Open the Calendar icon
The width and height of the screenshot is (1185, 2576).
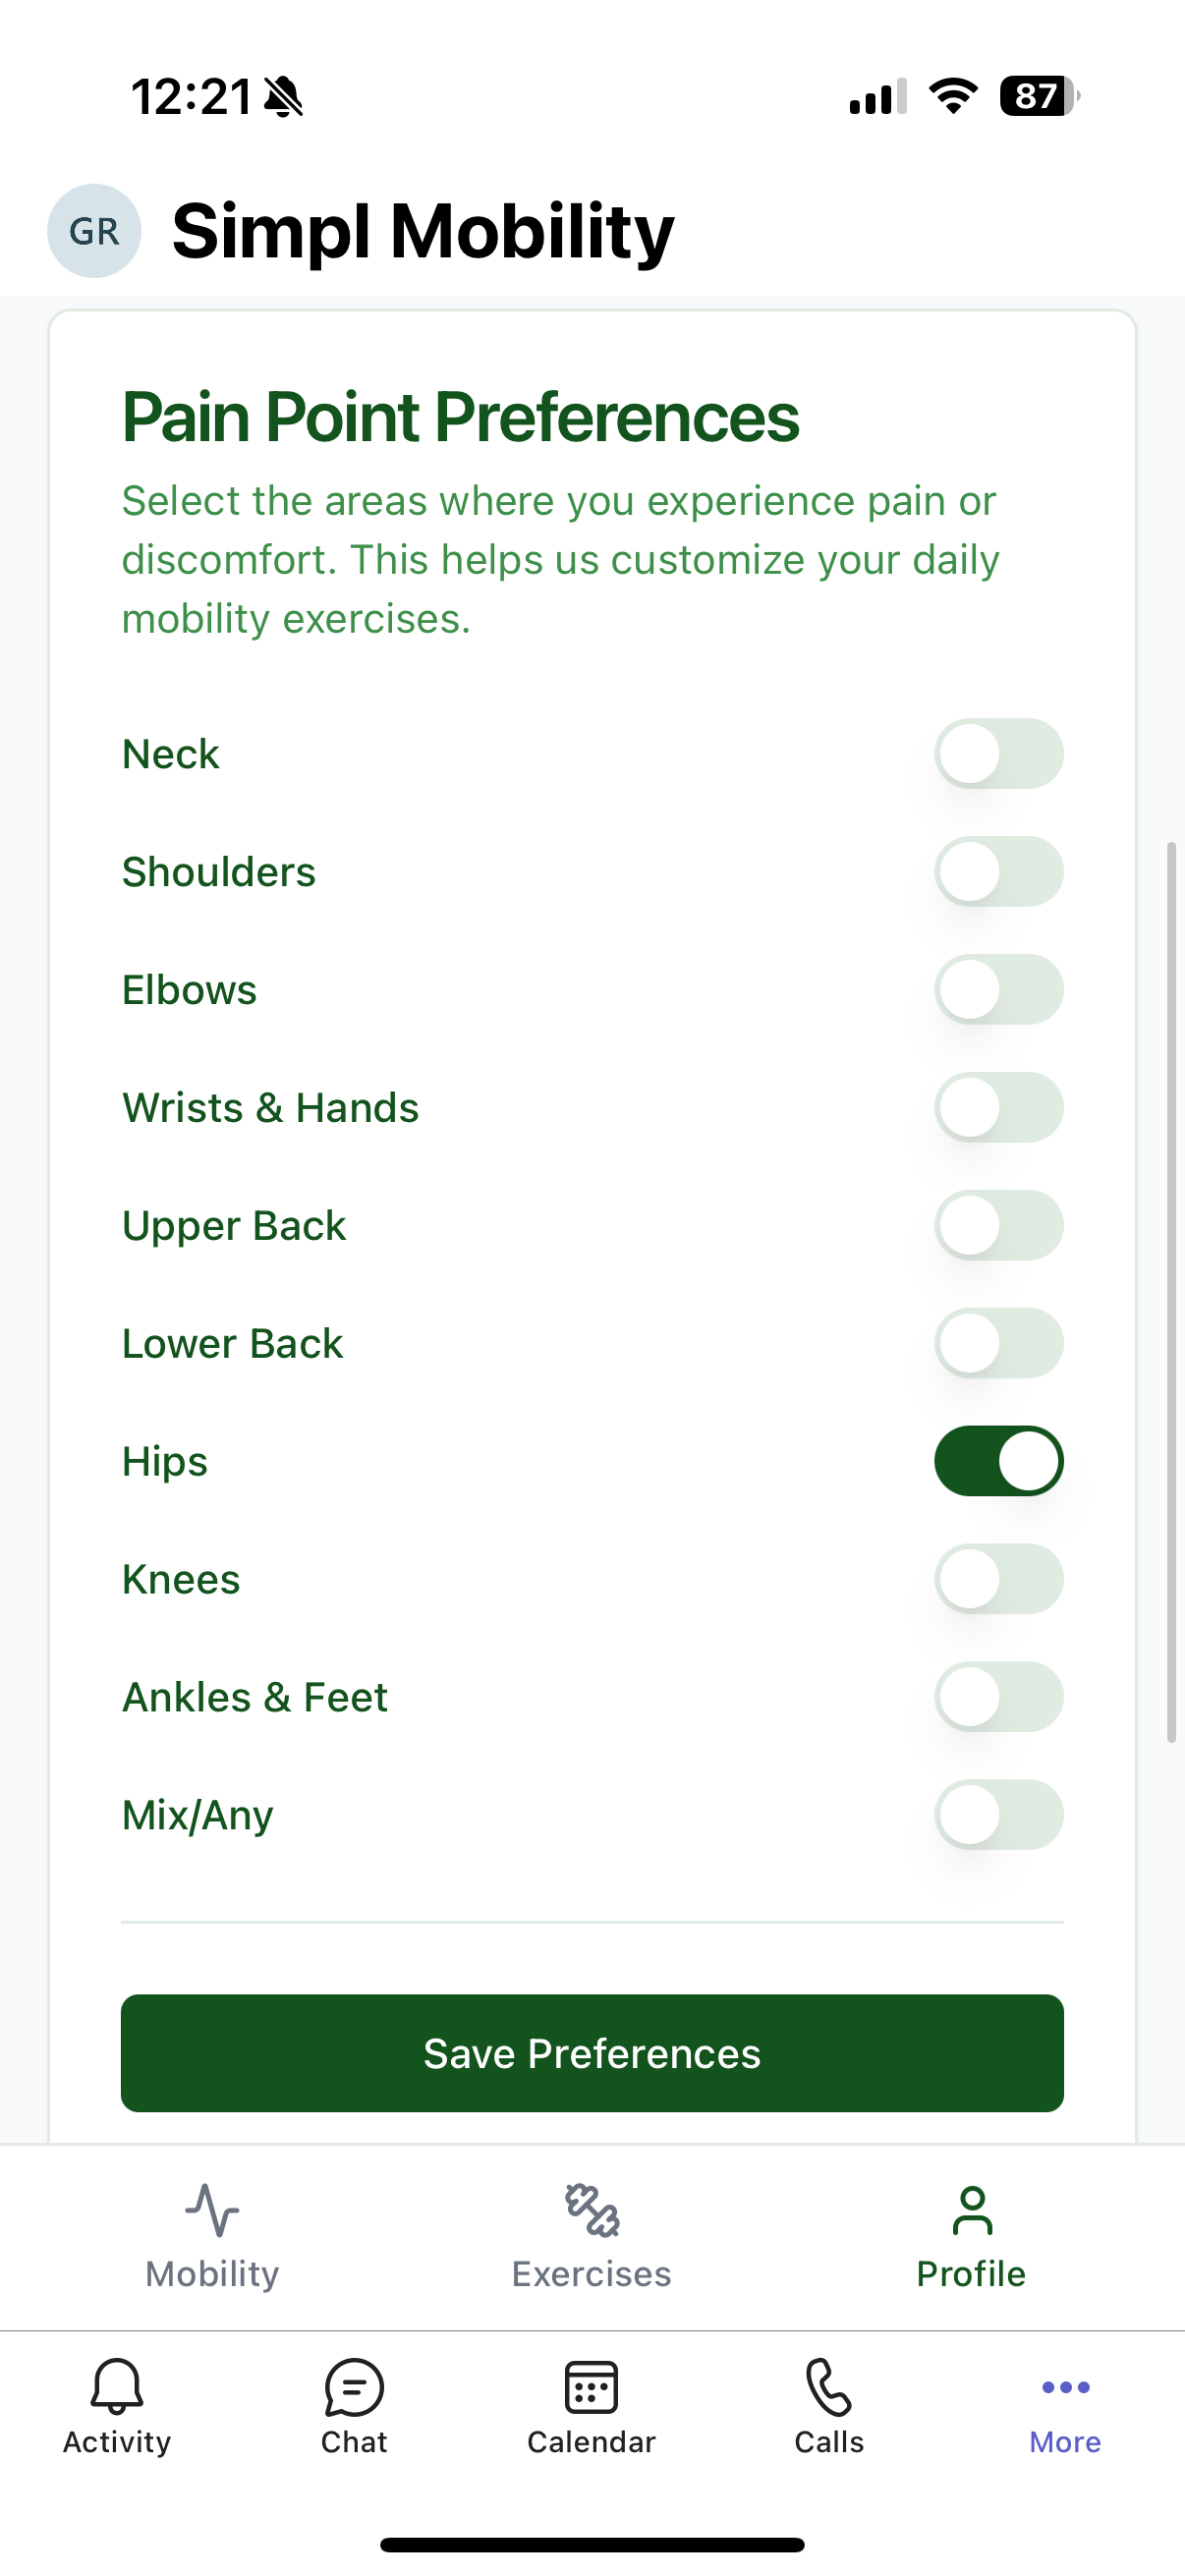(591, 2387)
